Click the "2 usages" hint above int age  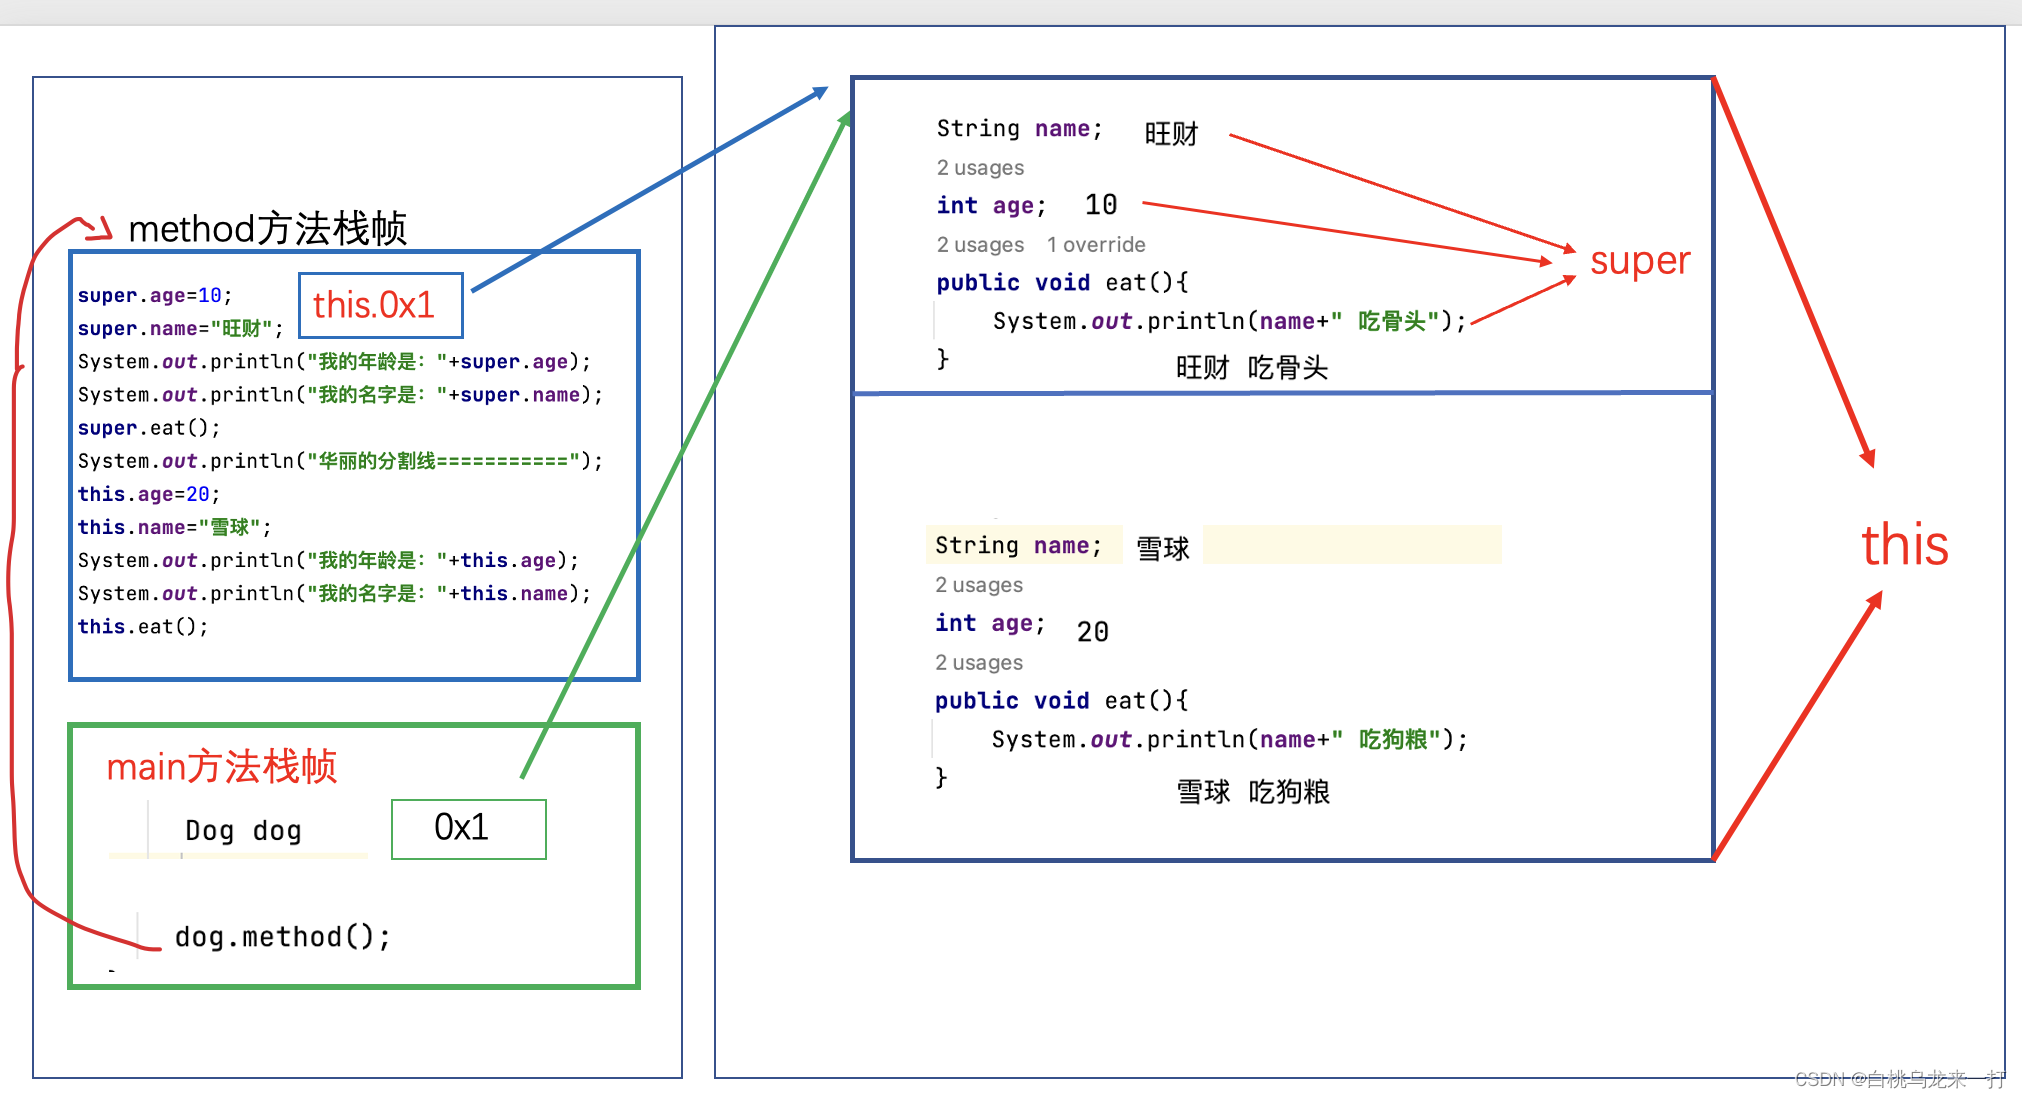(x=979, y=167)
